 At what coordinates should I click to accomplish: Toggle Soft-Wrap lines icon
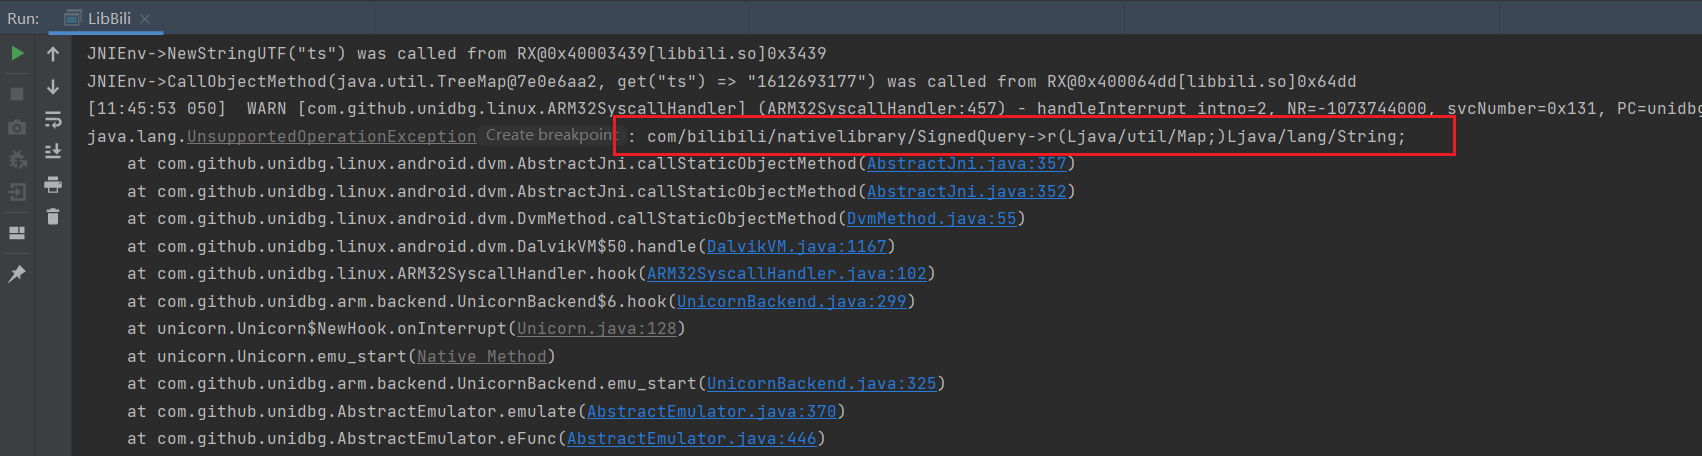point(53,120)
